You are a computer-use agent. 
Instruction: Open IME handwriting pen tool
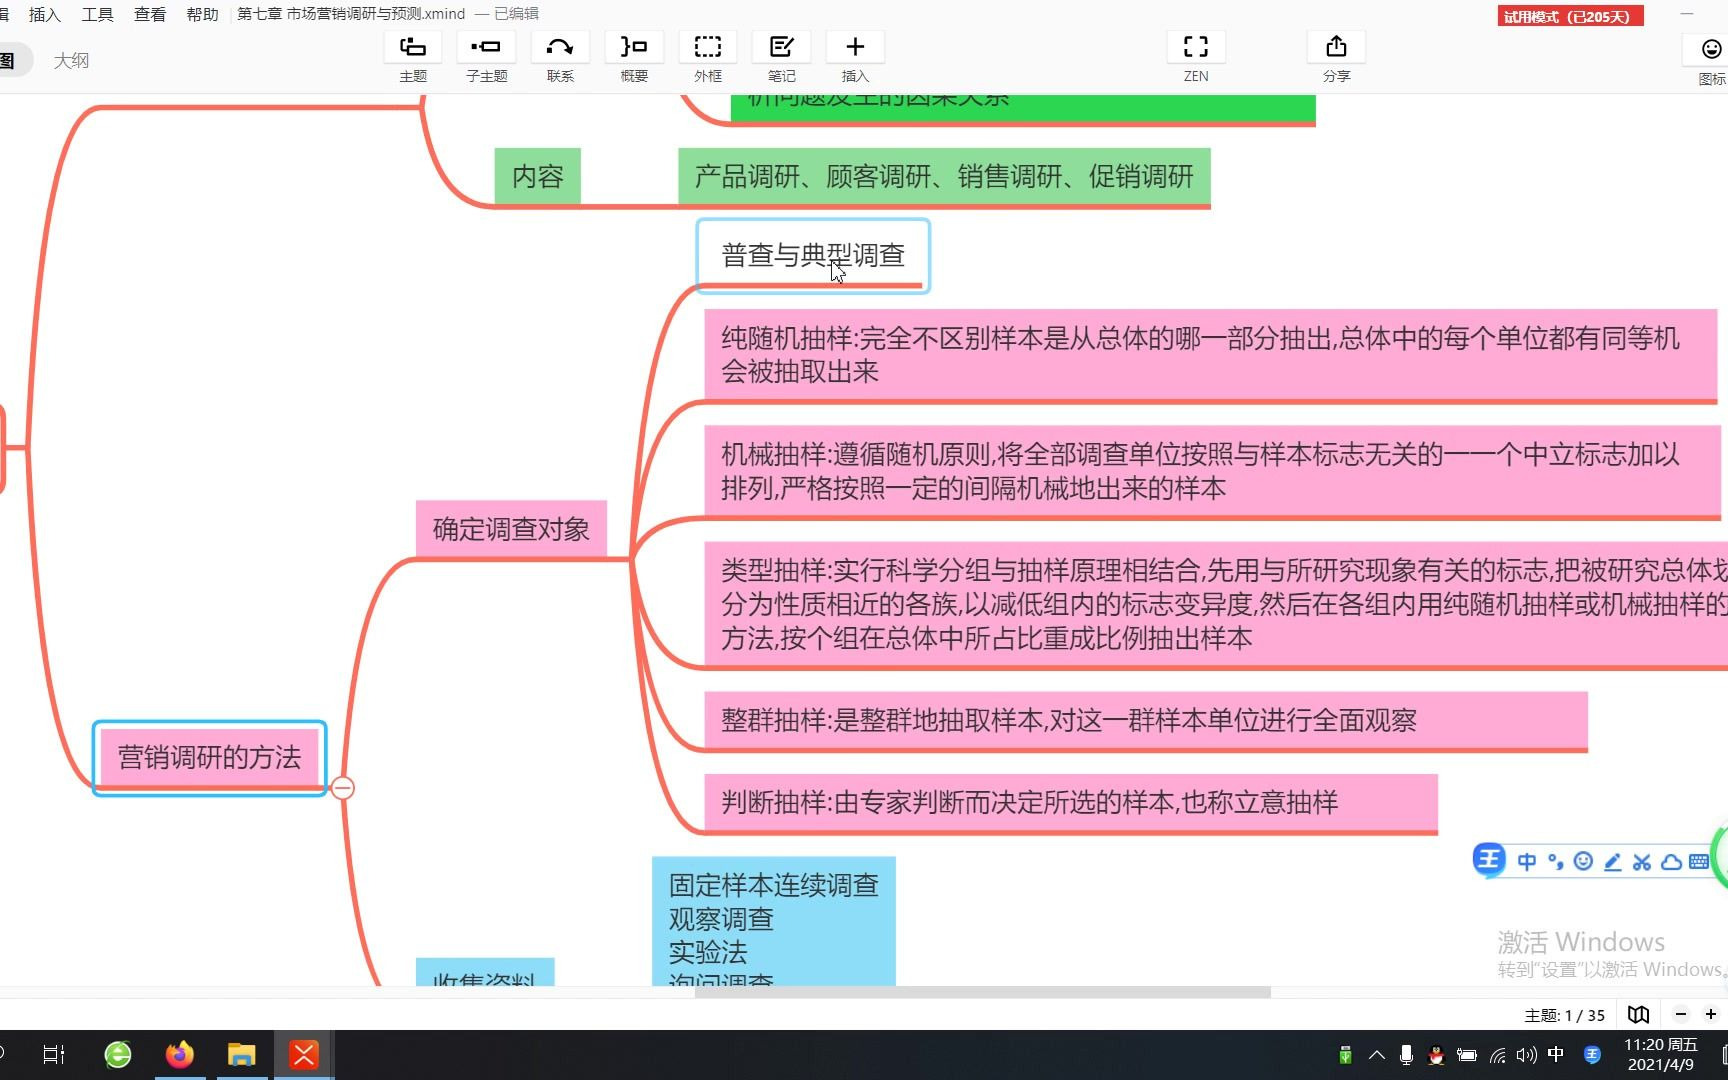click(1612, 862)
